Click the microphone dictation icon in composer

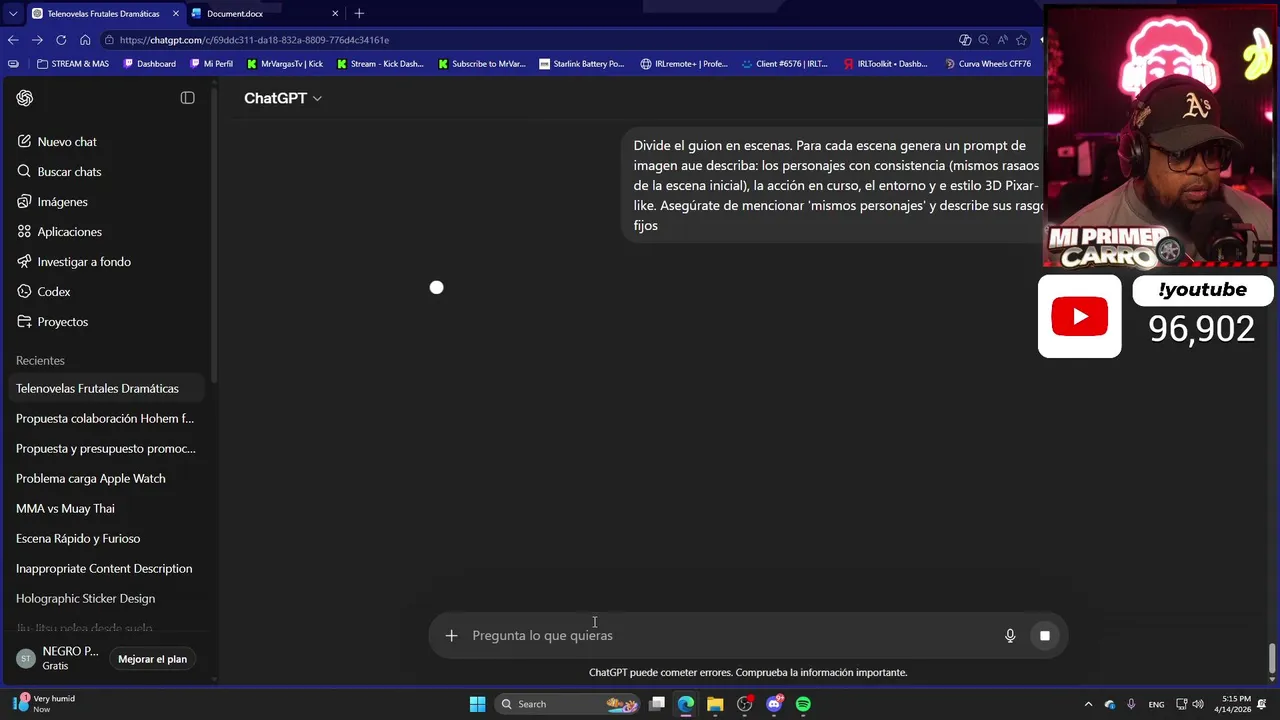pyautogui.click(x=1010, y=635)
